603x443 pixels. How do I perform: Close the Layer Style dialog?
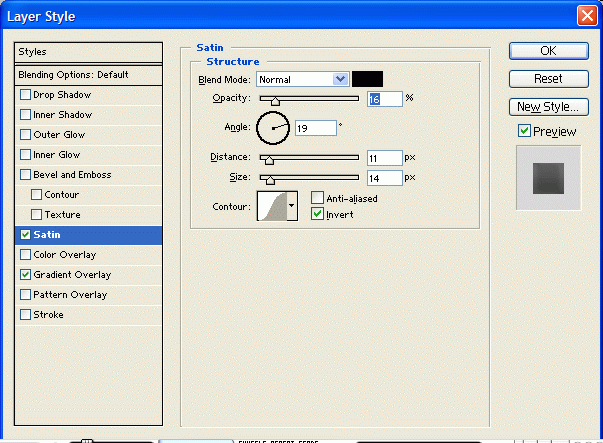click(x=588, y=16)
